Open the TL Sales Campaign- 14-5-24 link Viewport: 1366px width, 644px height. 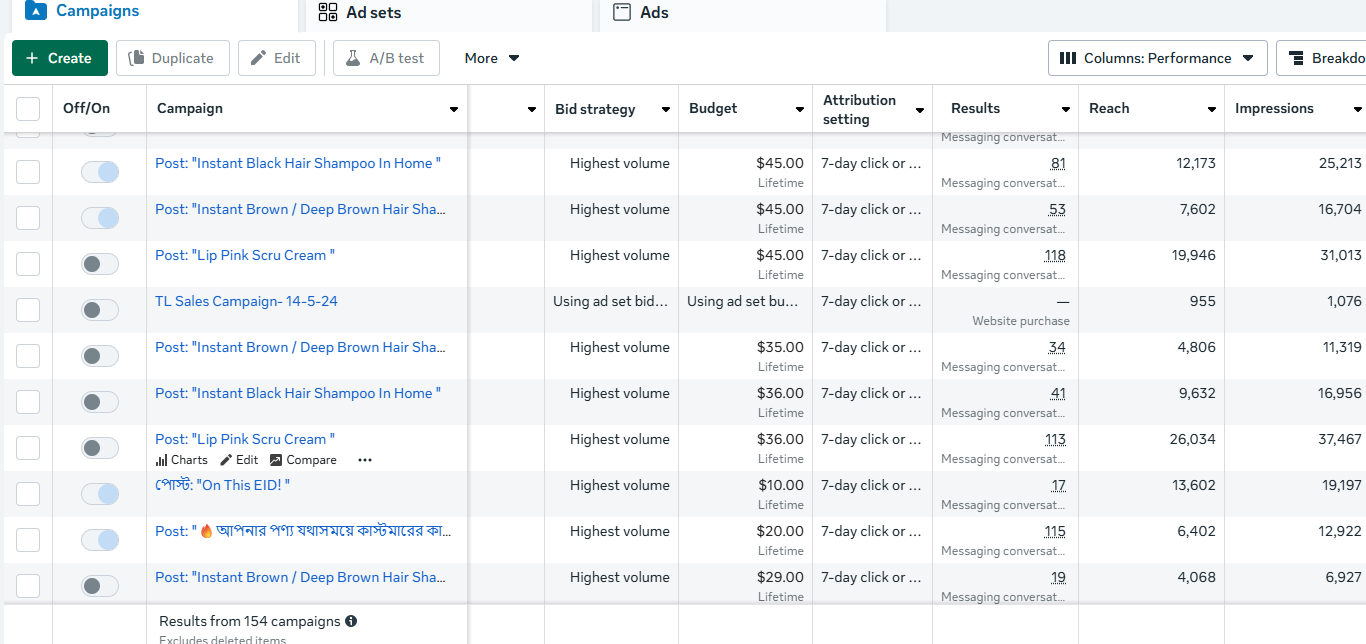pos(246,301)
